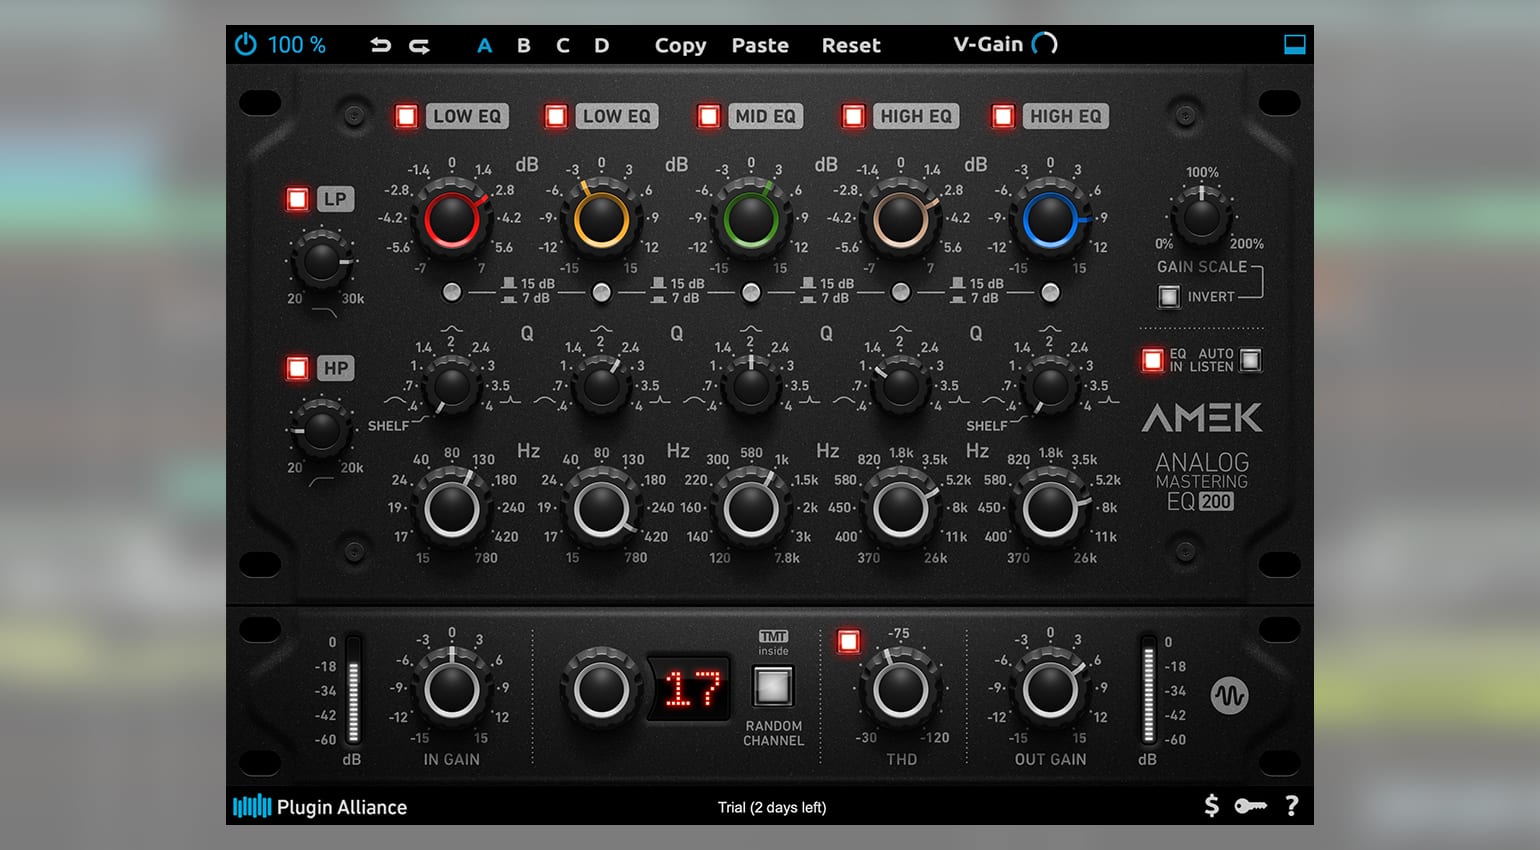Click the redo arrow icon

click(420, 45)
